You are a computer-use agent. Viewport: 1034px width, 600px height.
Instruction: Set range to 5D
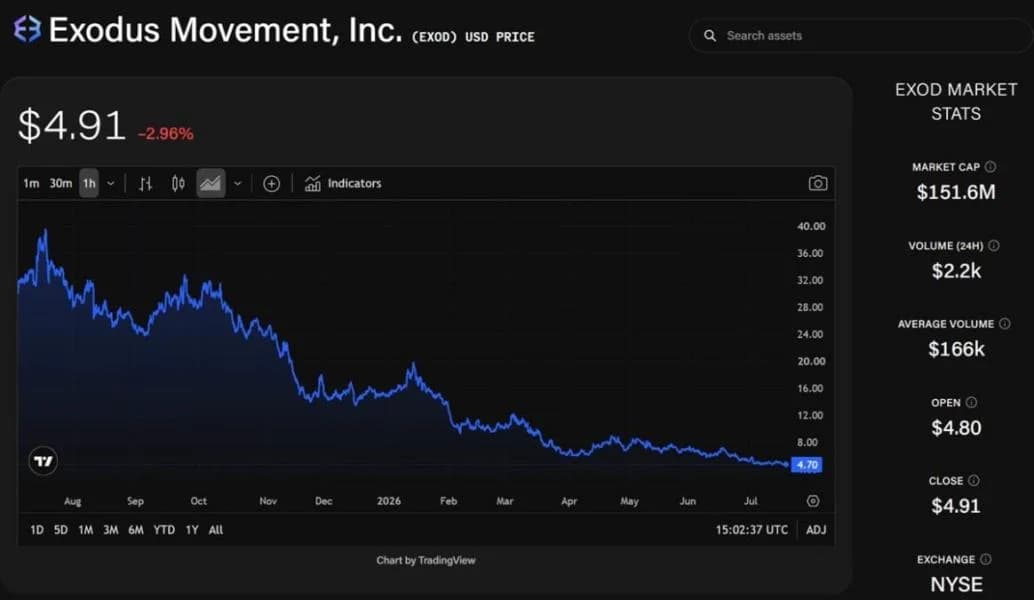[x=61, y=529]
